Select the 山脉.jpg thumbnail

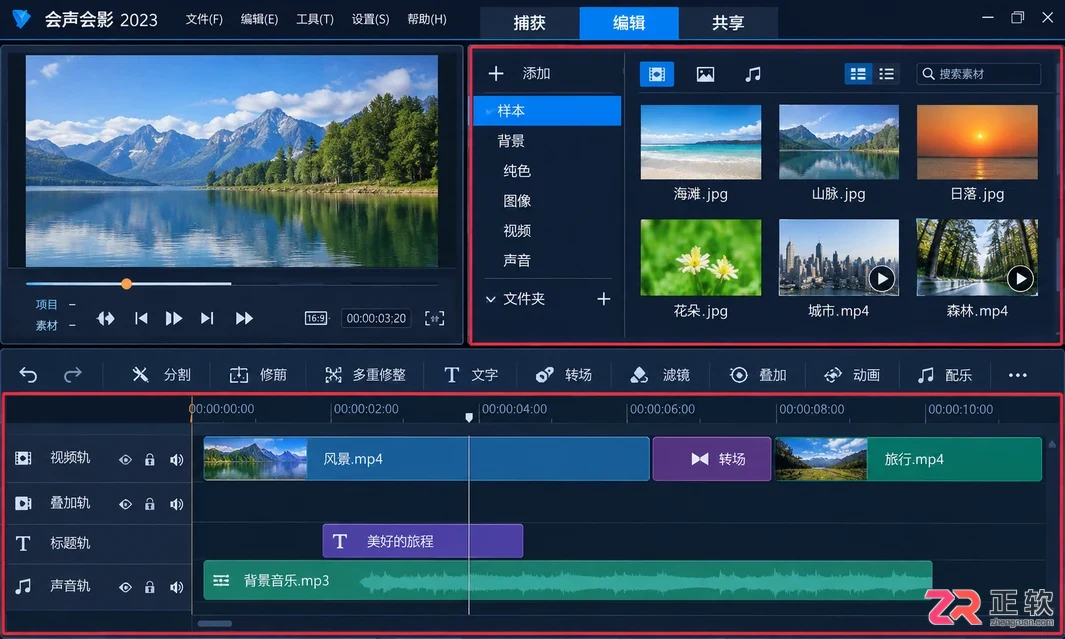point(839,142)
